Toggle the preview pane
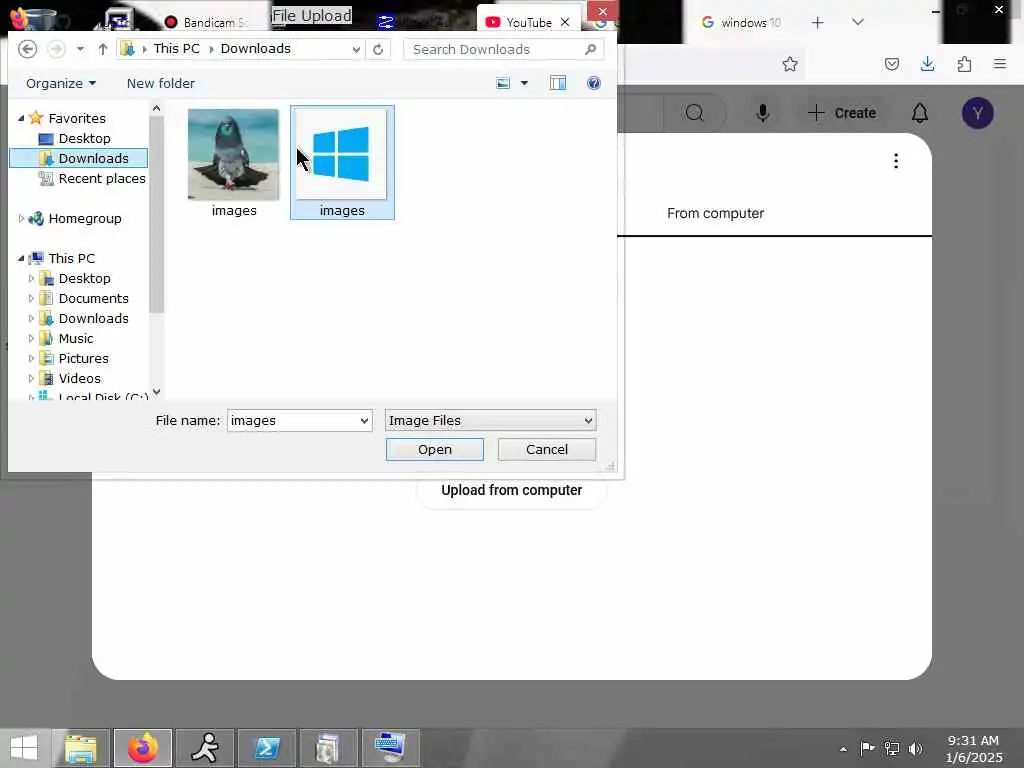This screenshot has width=1024, height=768. click(x=558, y=83)
